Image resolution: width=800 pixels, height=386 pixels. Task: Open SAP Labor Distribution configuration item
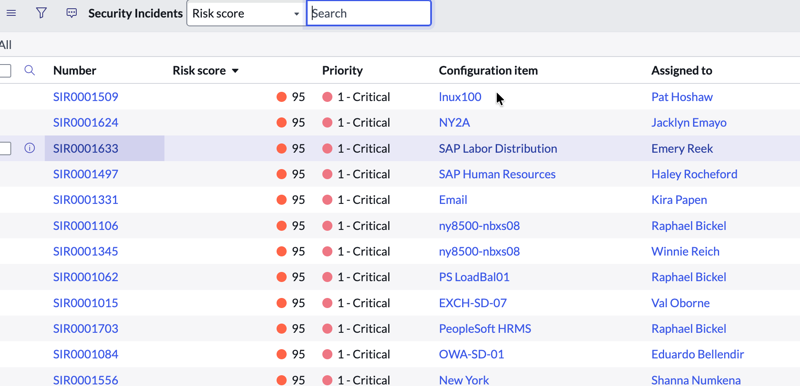pyautogui.click(x=498, y=148)
